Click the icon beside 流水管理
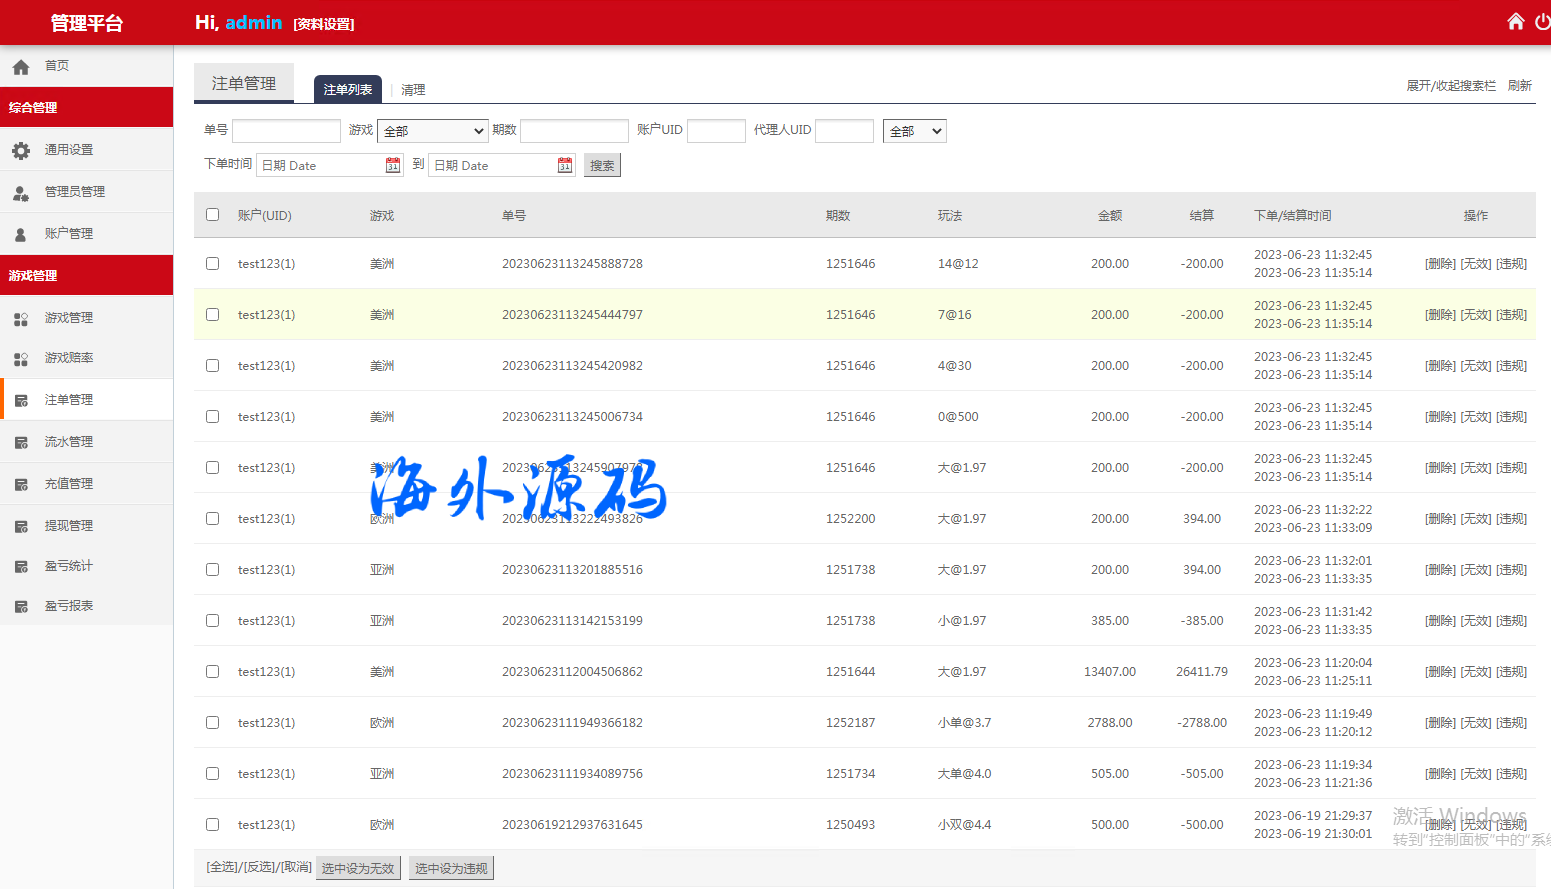The width and height of the screenshot is (1551, 889). point(21,443)
